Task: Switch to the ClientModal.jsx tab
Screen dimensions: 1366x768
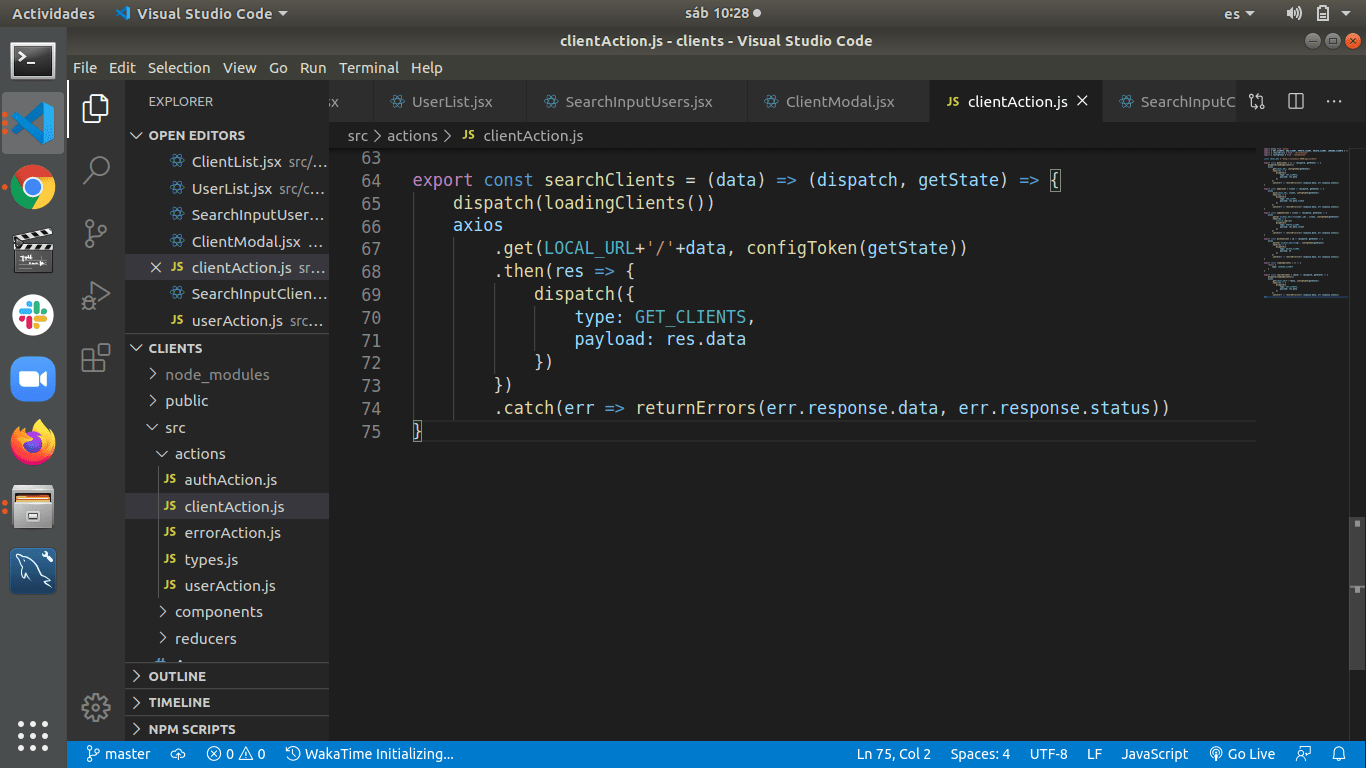Action: tap(839, 102)
